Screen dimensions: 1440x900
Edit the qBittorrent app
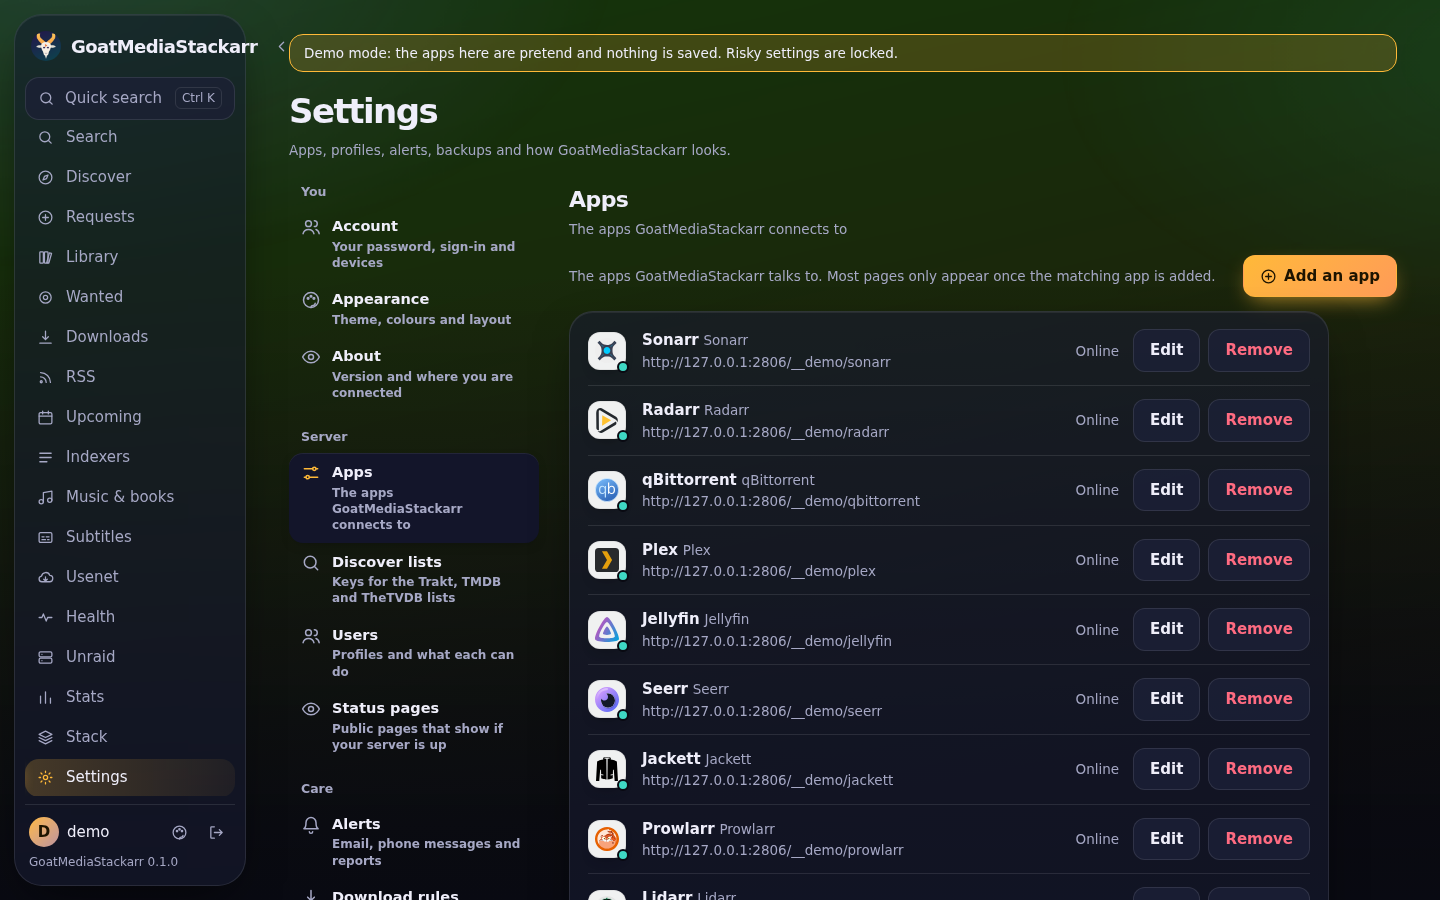1166,490
